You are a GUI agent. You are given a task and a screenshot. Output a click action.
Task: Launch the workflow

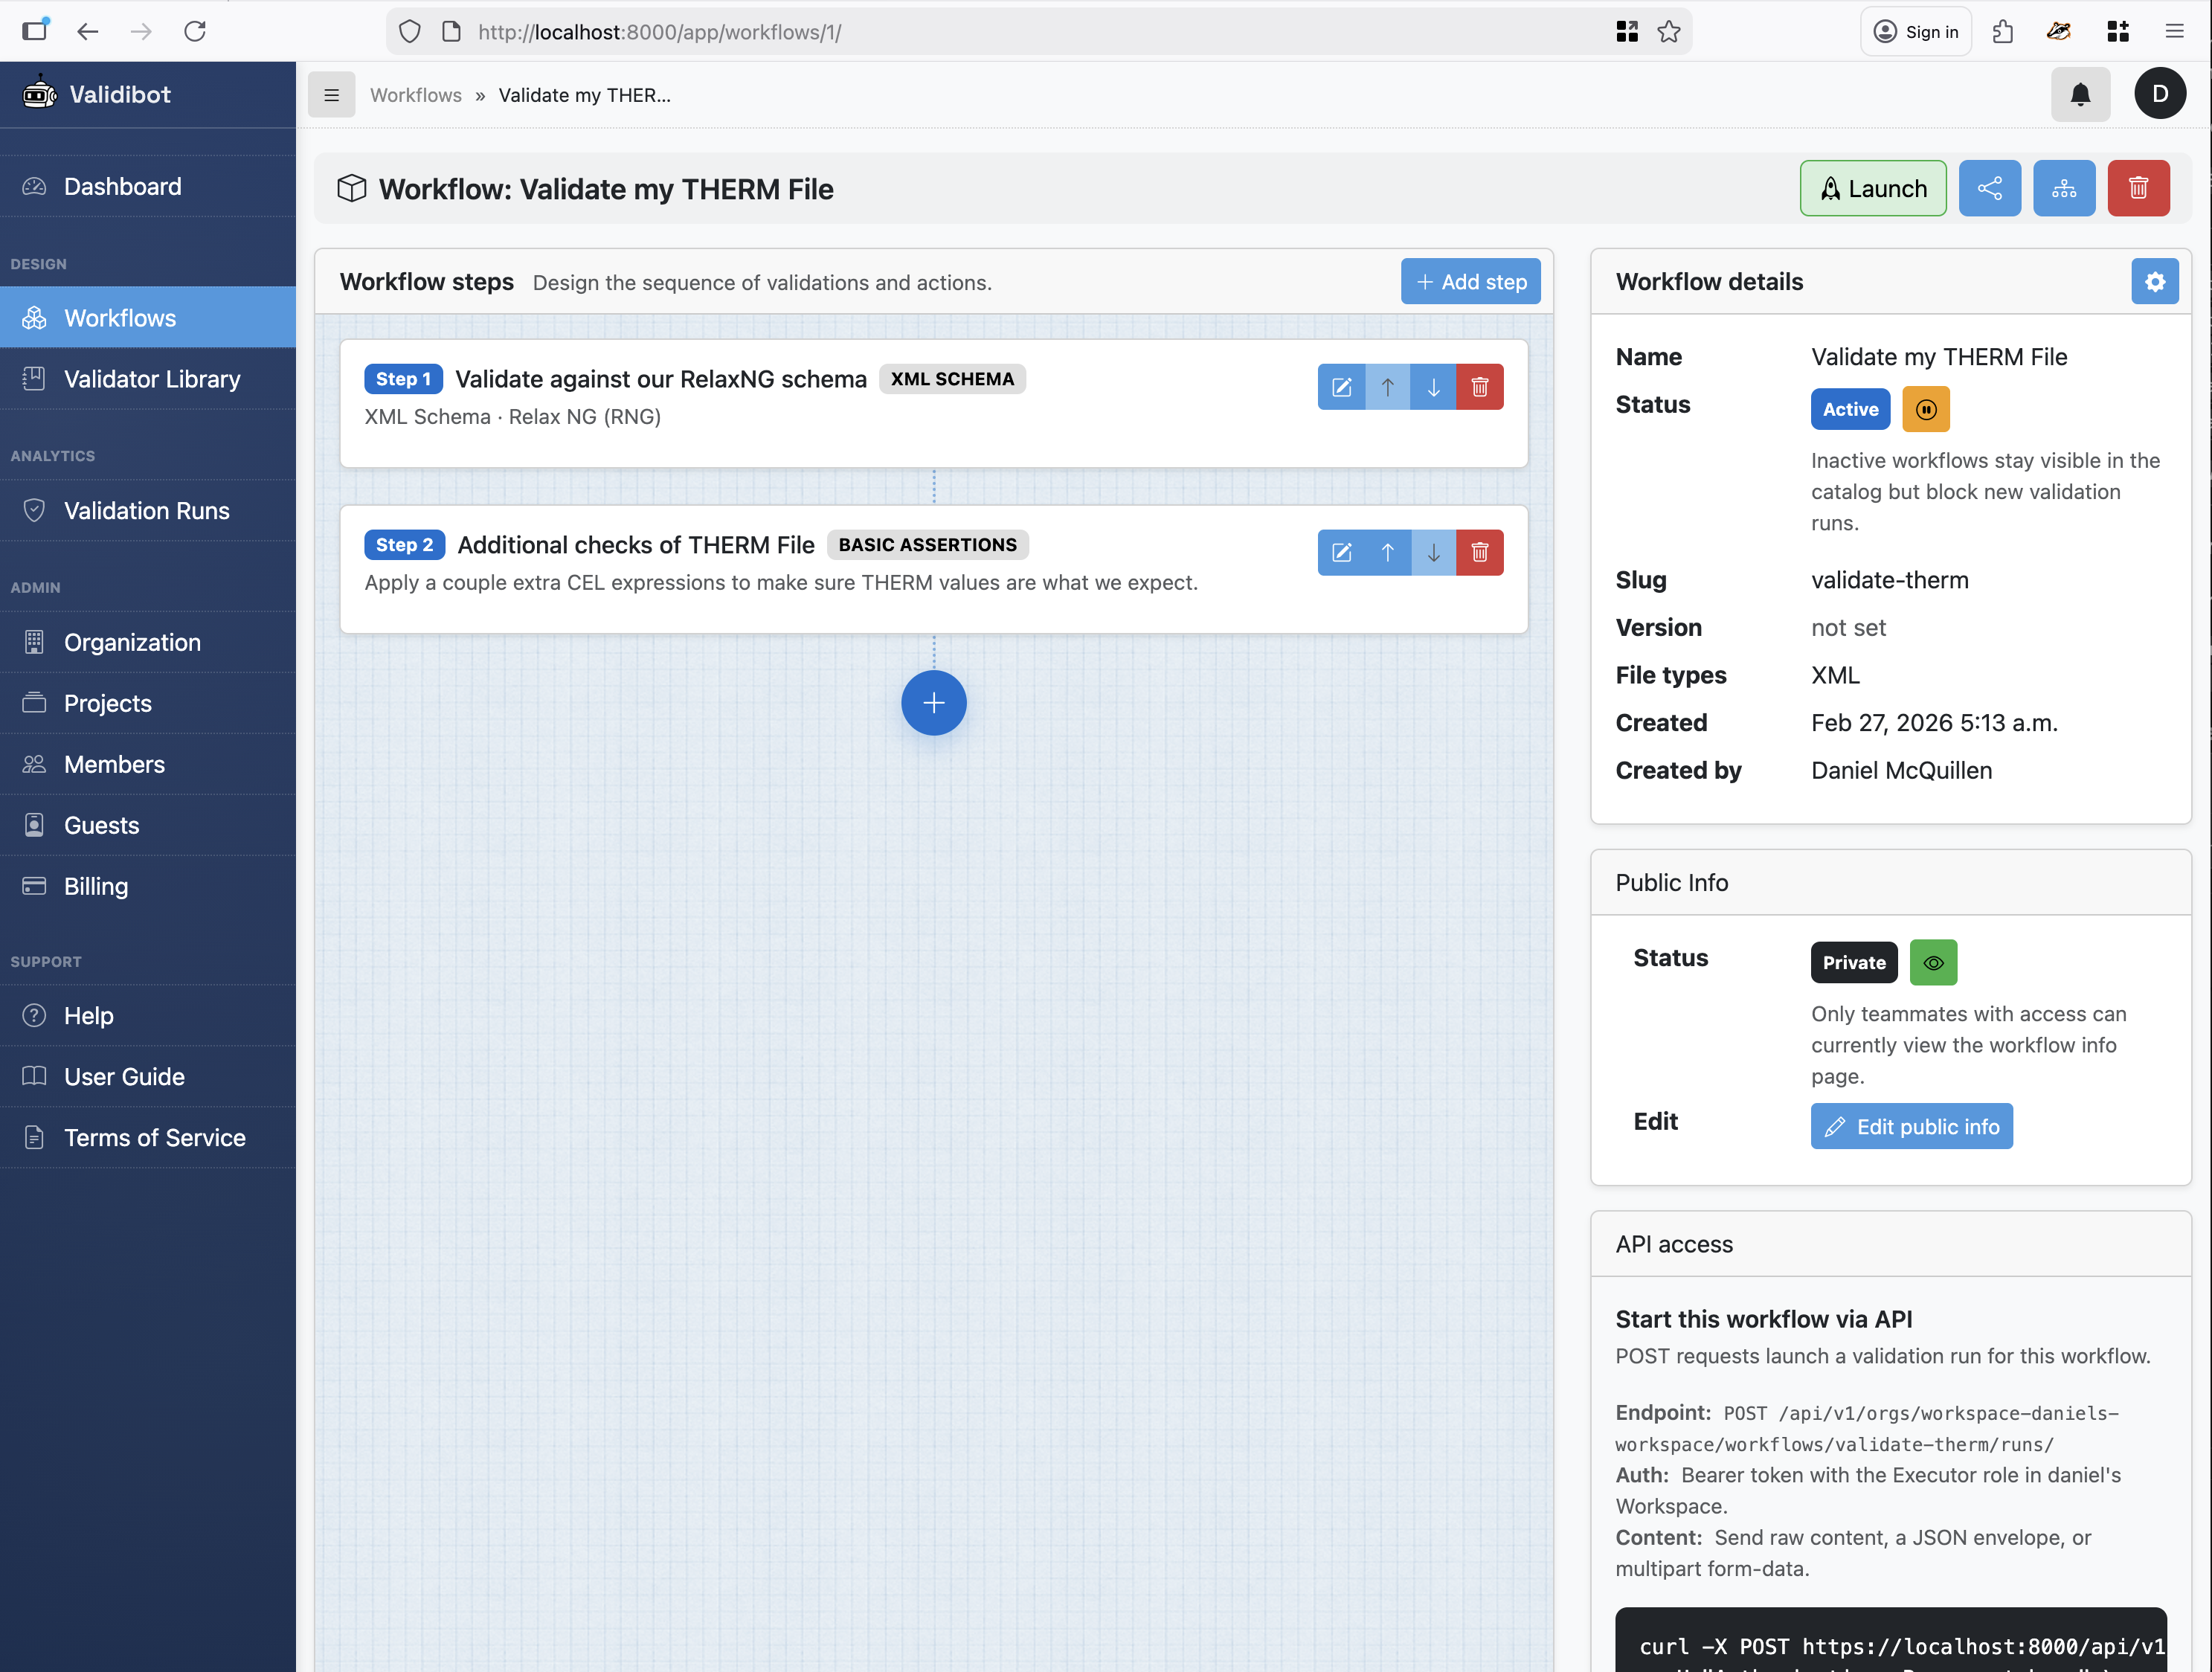1872,188
